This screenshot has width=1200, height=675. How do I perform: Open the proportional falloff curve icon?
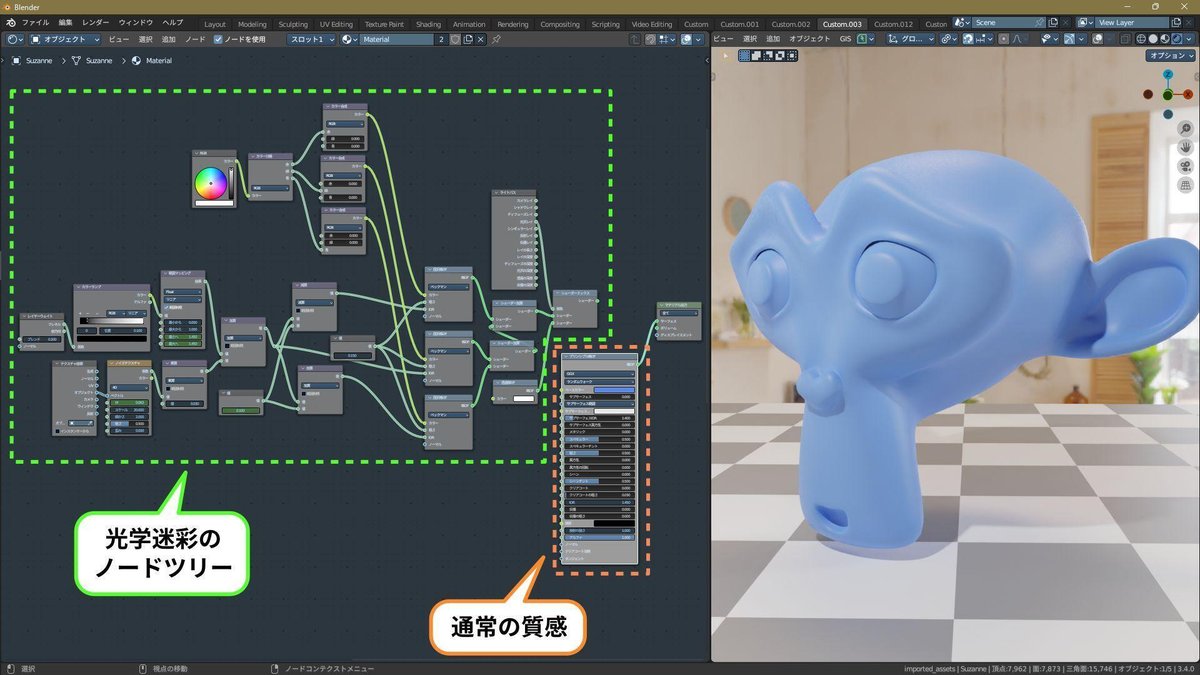(x=1018, y=39)
